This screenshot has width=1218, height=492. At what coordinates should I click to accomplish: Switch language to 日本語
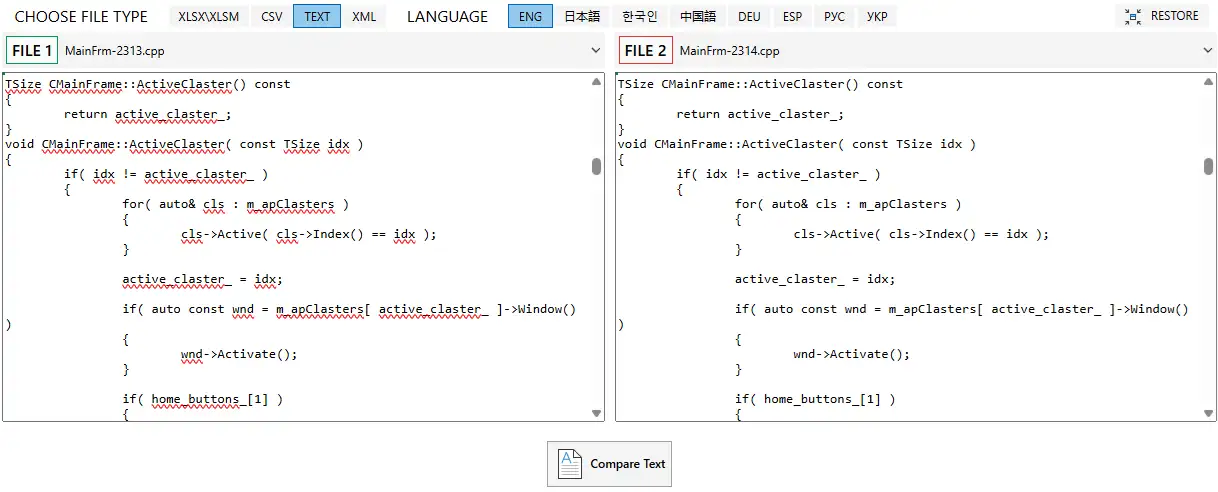(x=582, y=16)
